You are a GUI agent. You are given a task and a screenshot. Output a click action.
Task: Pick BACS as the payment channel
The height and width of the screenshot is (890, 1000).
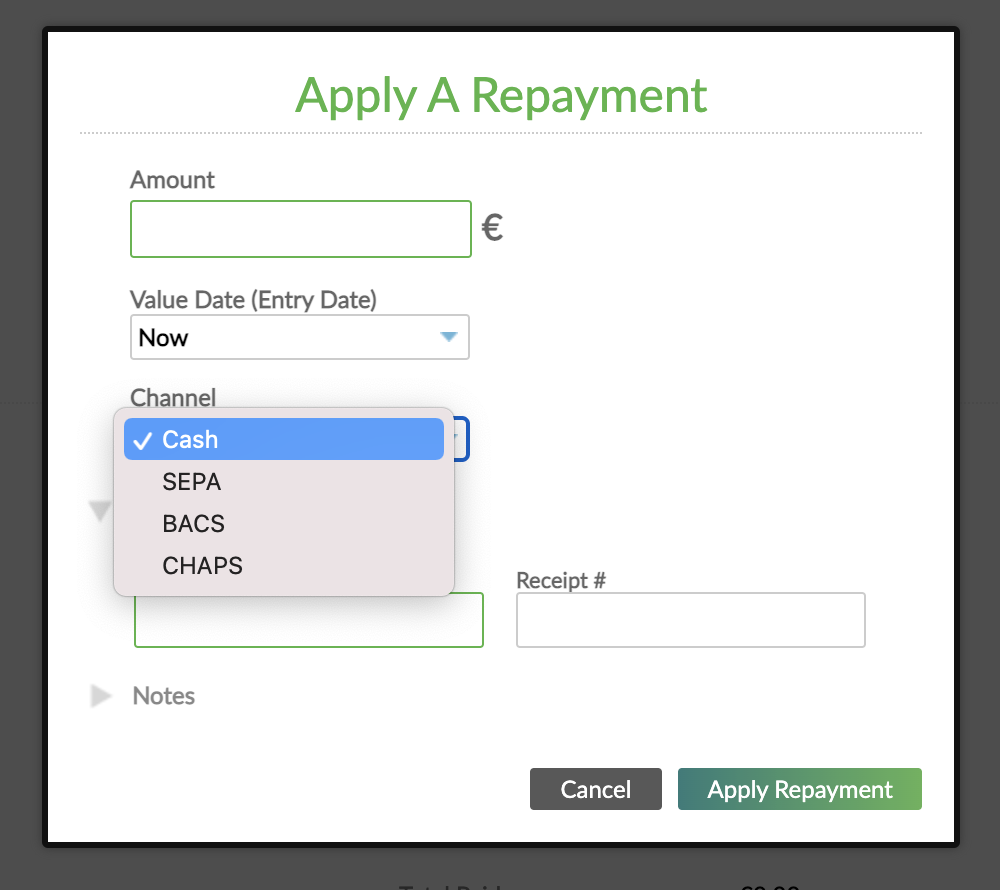193,523
